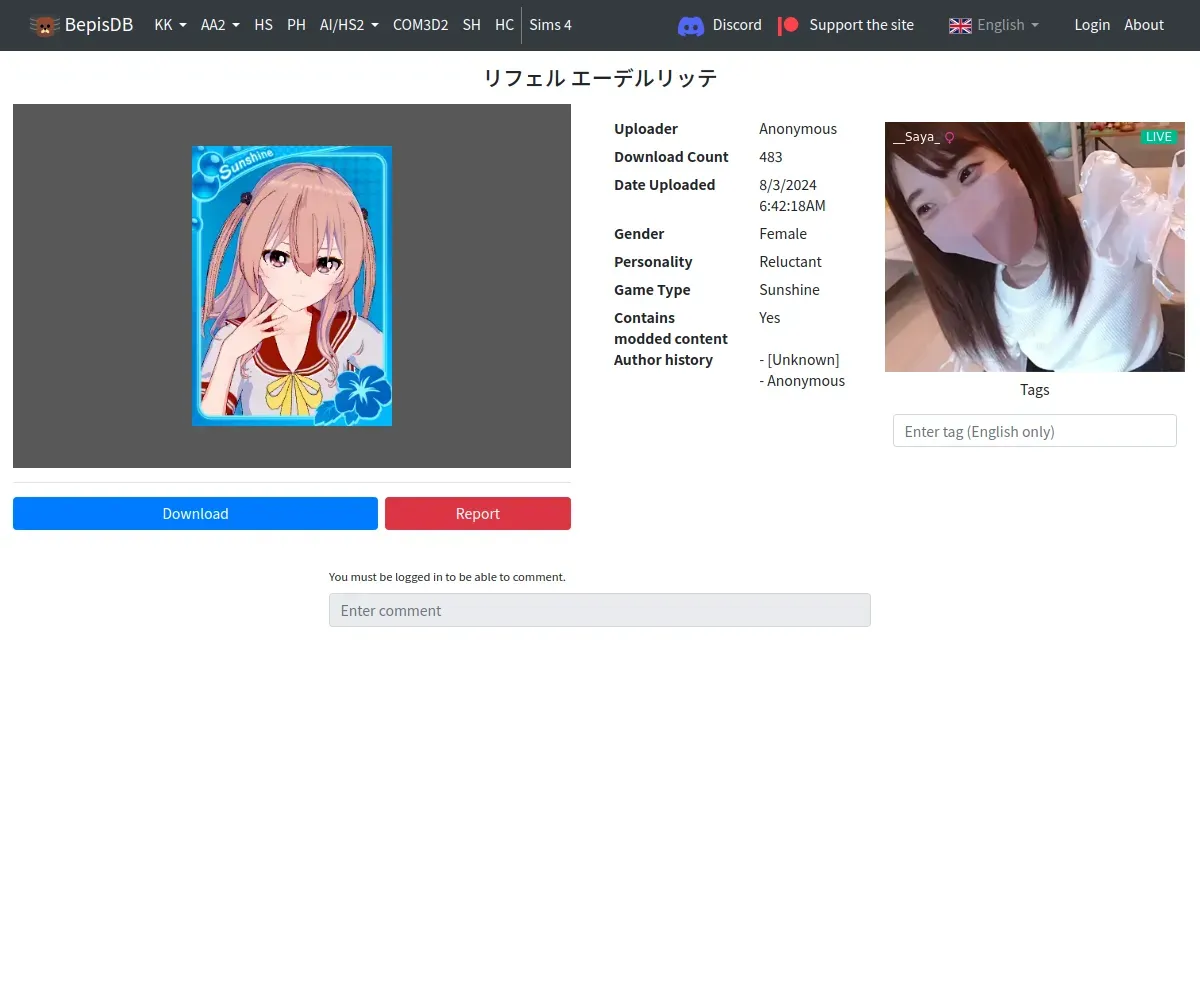1200x1000 pixels.
Task: Click the Anonymous uploader value
Action: tap(798, 129)
